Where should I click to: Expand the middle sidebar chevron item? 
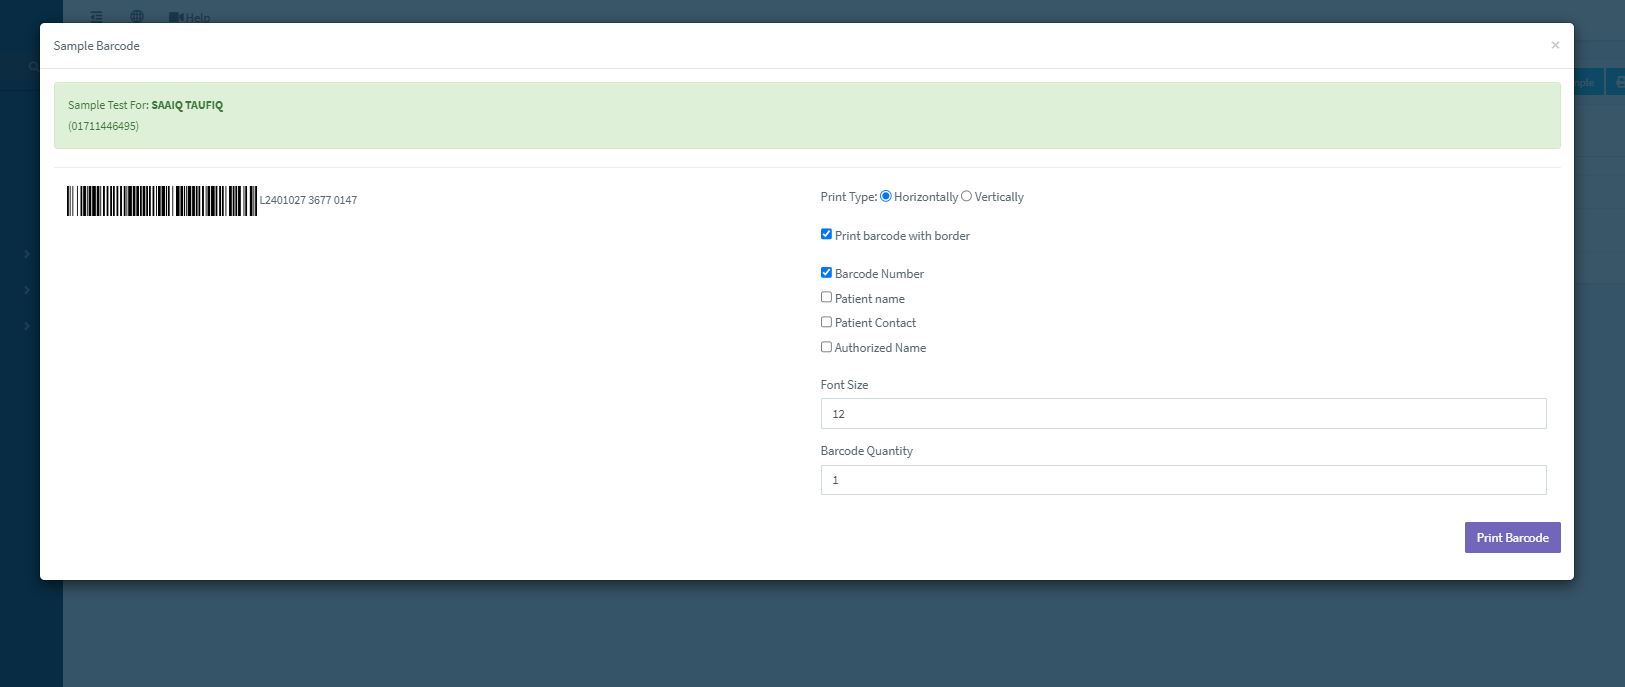[27, 290]
